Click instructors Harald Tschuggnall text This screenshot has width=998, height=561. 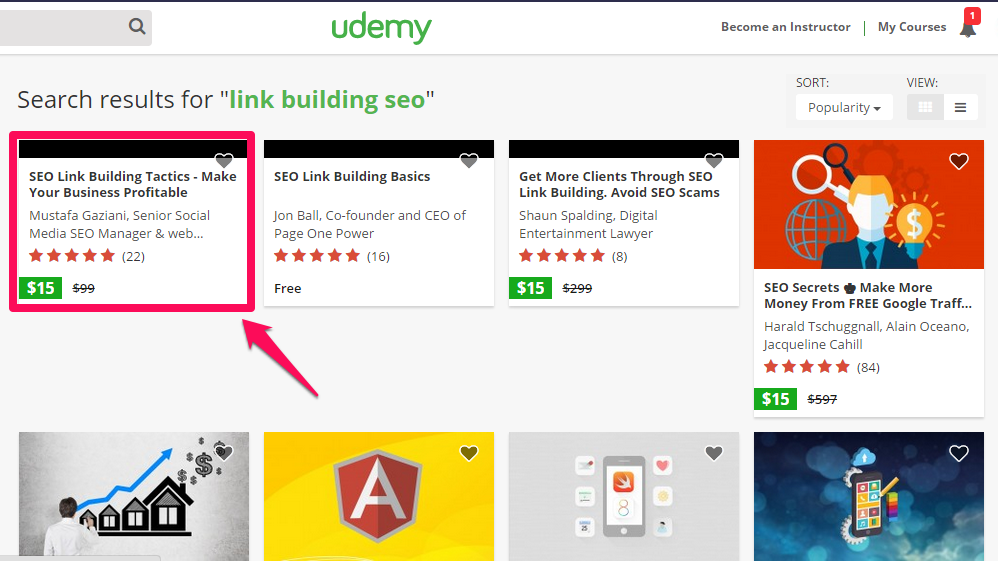867,335
